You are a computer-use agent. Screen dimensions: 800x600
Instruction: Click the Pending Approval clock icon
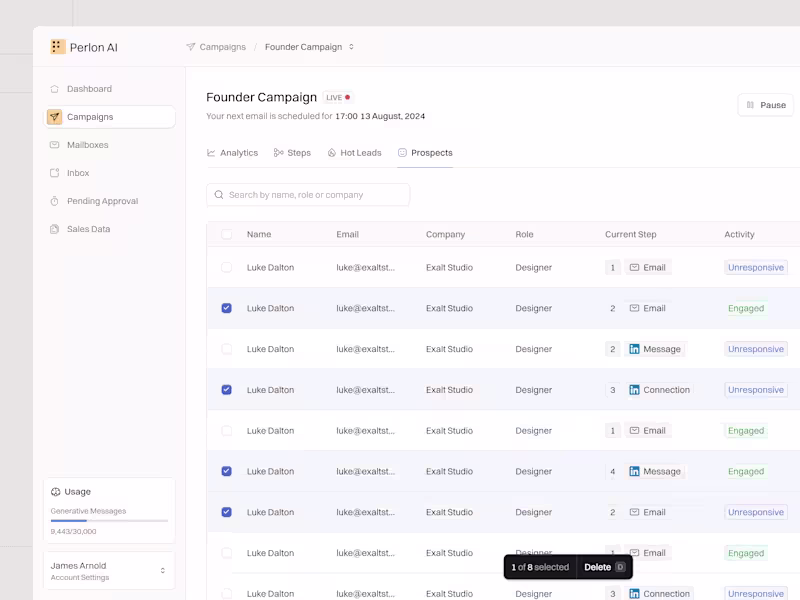click(x=55, y=201)
